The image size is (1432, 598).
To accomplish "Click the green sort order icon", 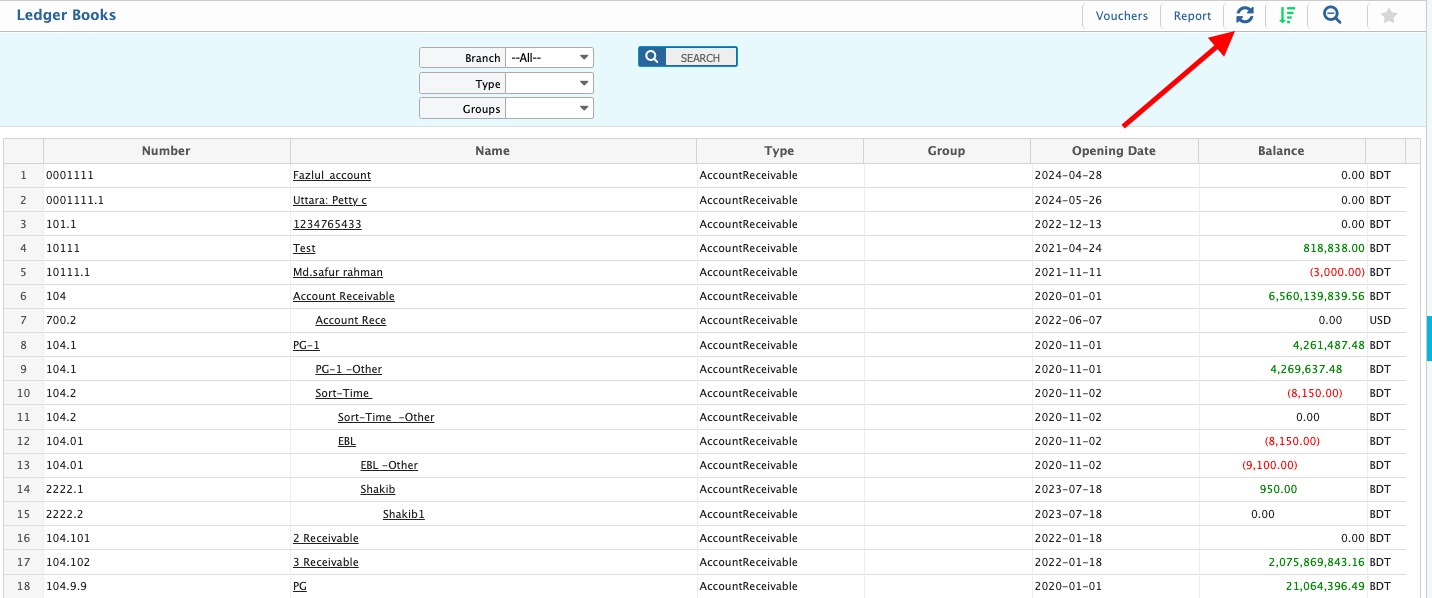I will [x=1287, y=15].
